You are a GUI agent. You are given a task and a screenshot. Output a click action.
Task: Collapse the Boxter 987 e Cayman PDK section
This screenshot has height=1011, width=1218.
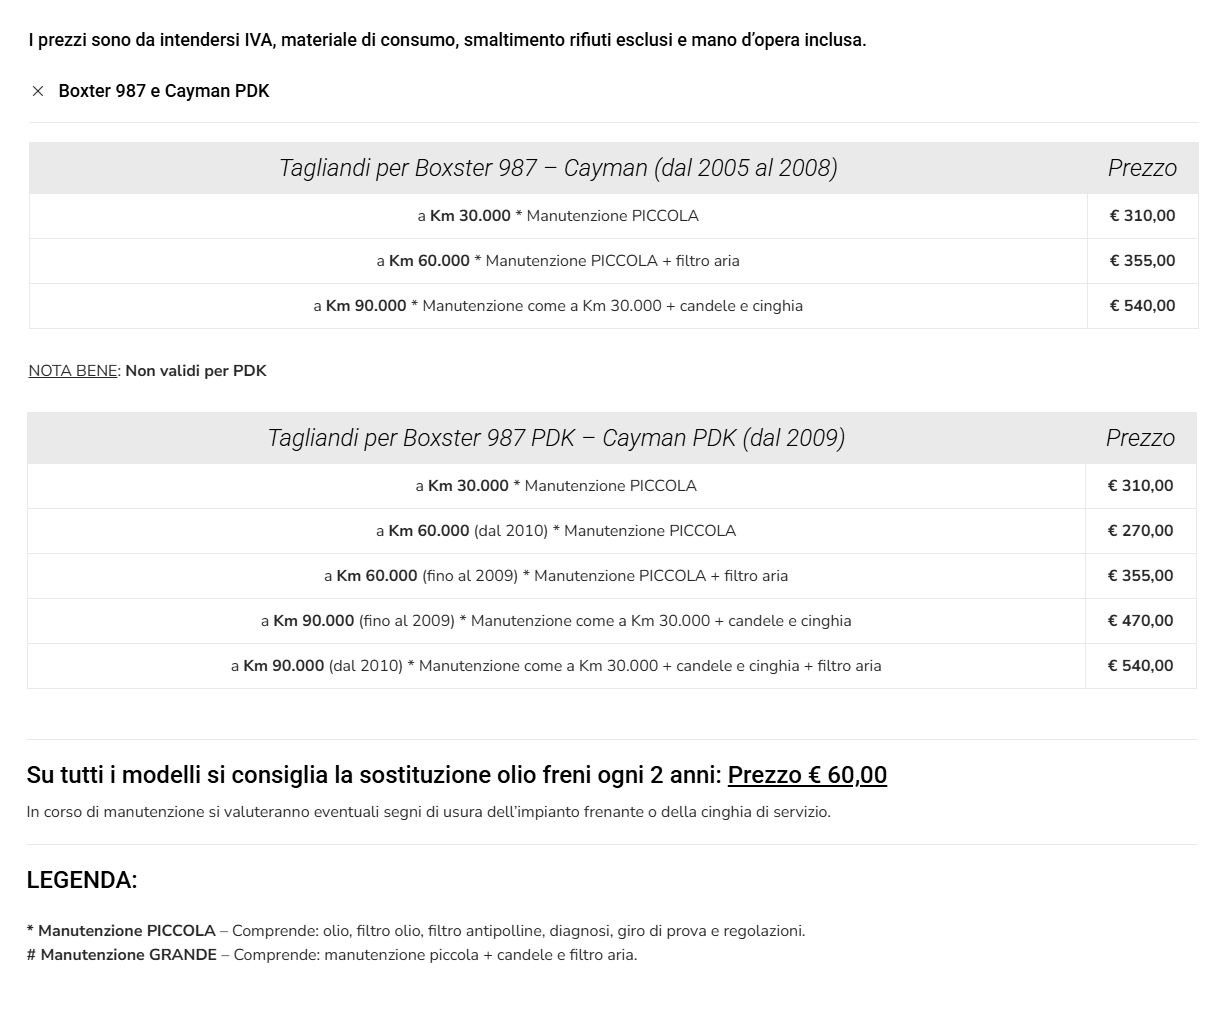(x=164, y=91)
